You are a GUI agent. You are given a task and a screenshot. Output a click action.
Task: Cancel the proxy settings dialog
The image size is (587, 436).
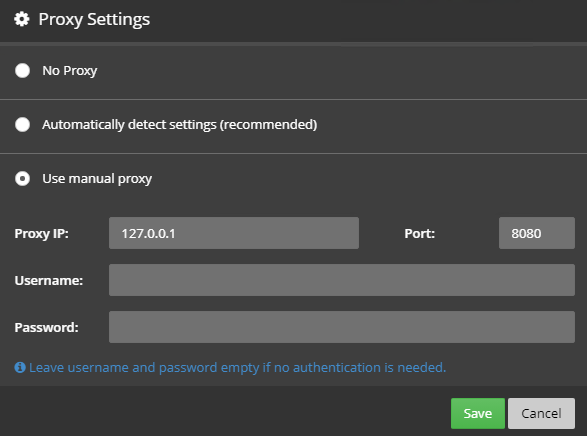[x=541, y=413]
